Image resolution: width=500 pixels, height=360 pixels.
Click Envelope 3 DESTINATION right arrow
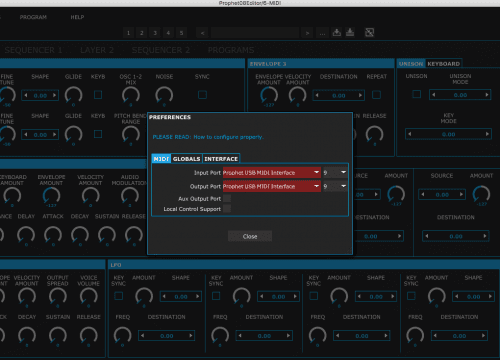pyautogui.click(x=360, y=95)
